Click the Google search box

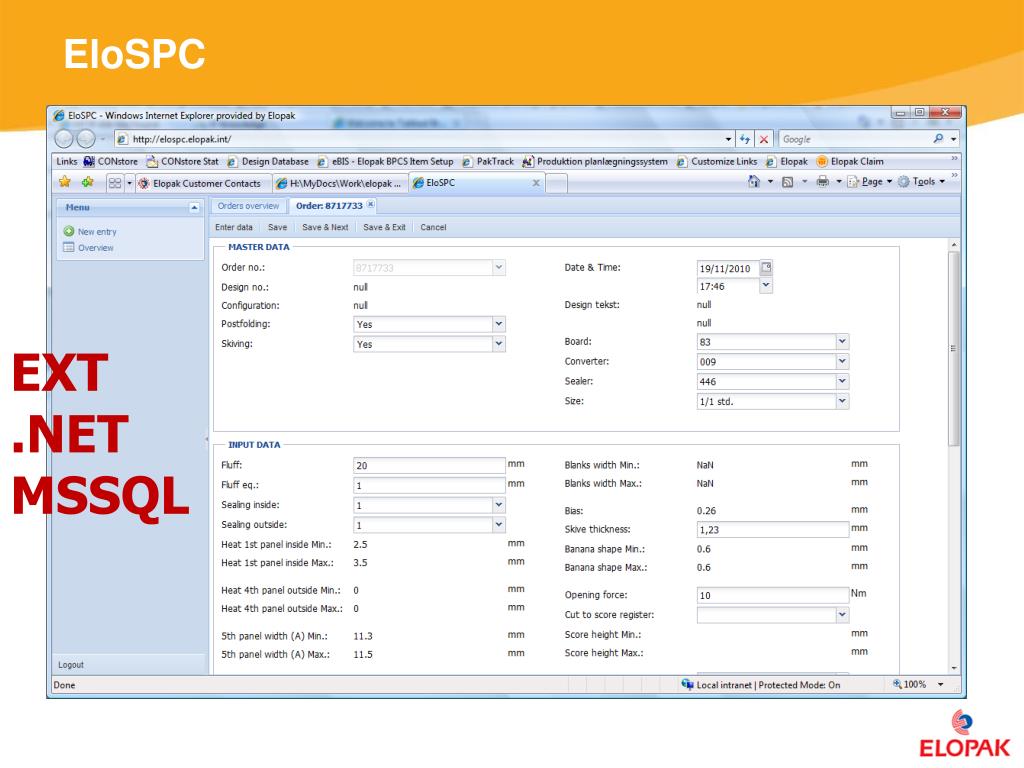pyautogui.click(x=854, y=138)
